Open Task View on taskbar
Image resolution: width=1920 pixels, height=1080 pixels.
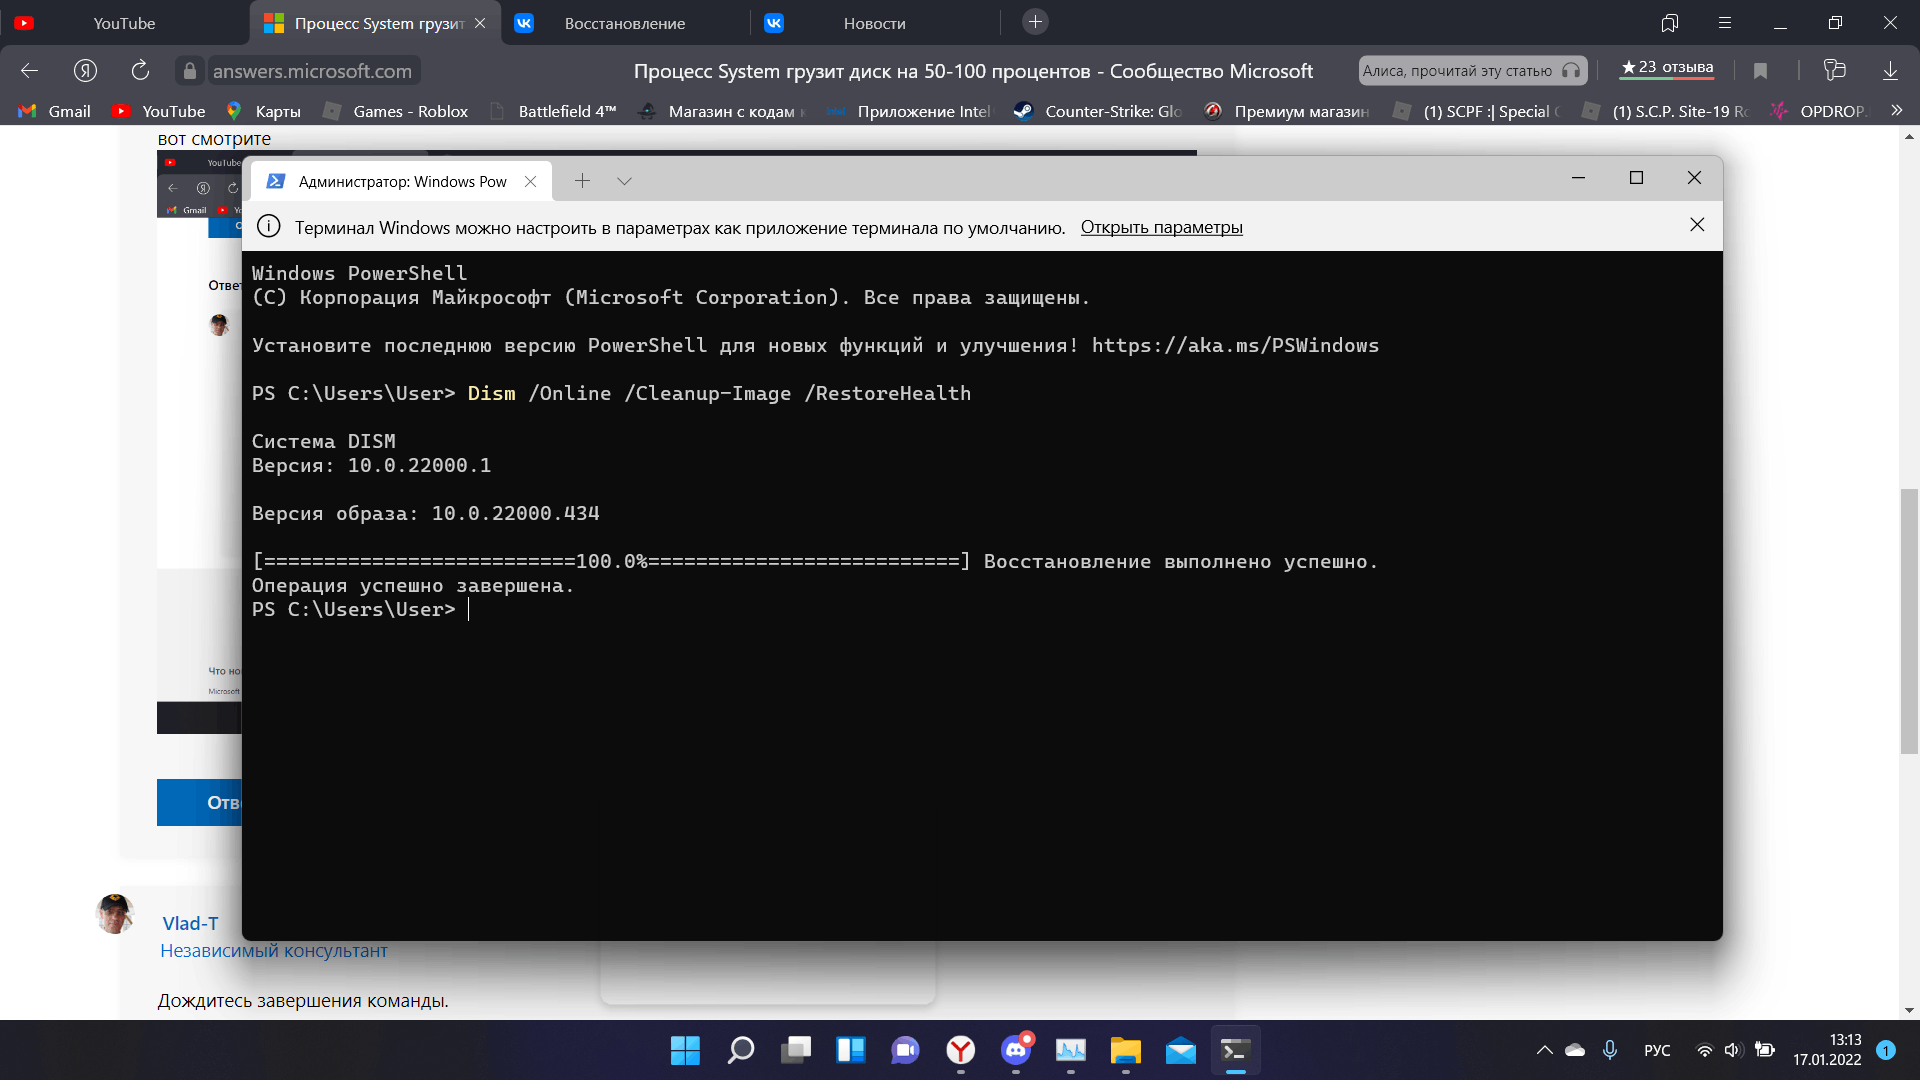pyautogui.click(x=796, y=1050)
